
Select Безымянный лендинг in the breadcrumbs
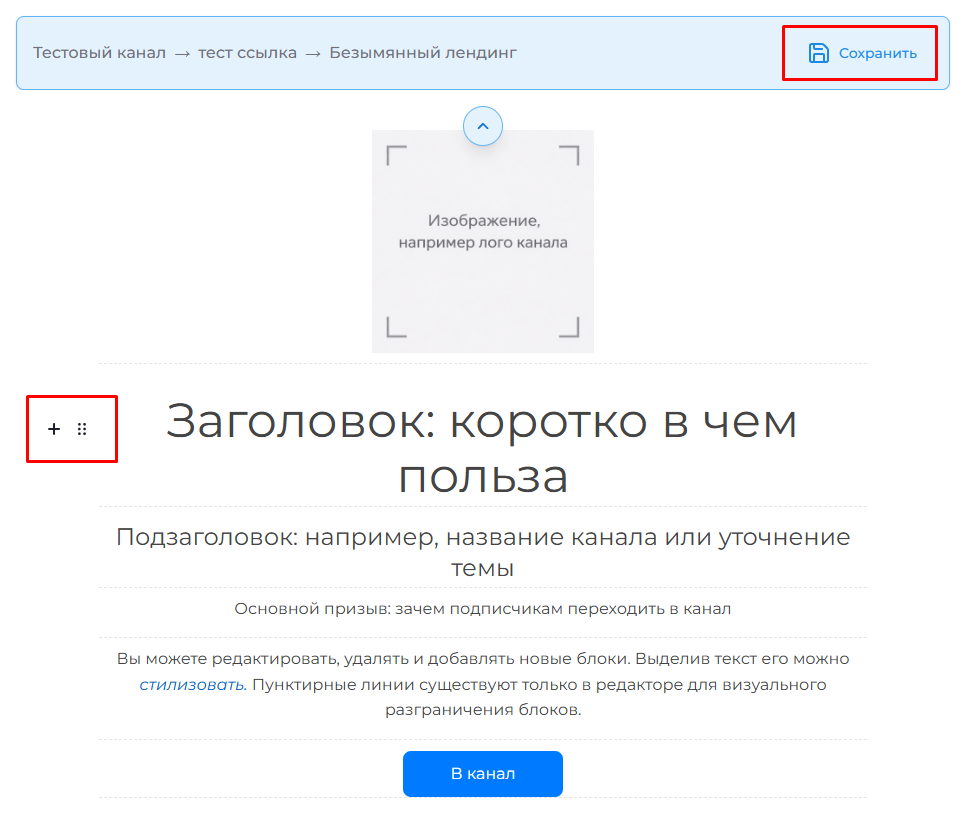423,52
